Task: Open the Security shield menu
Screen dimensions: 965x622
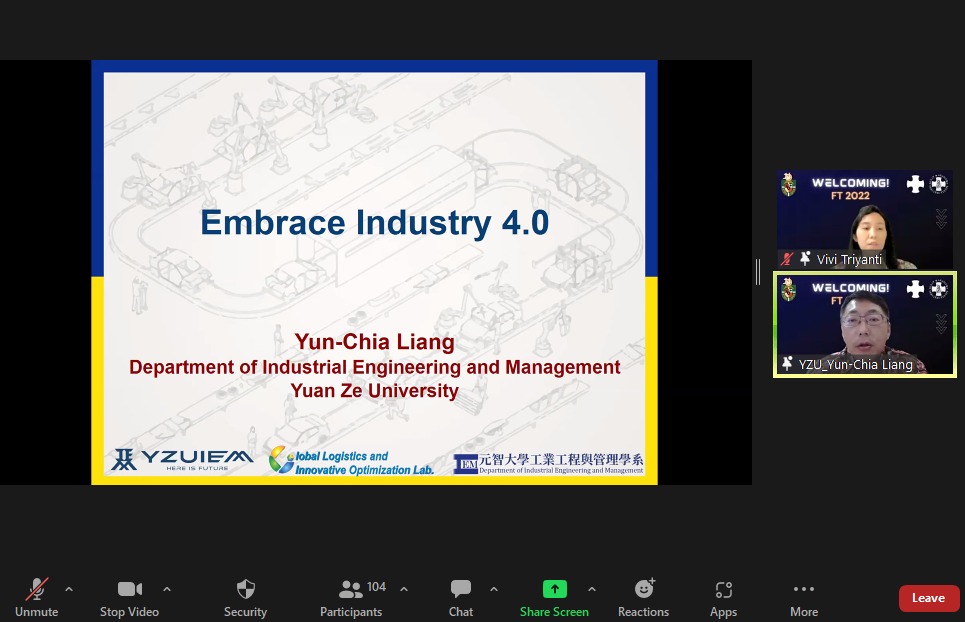Action: point(245,598)
